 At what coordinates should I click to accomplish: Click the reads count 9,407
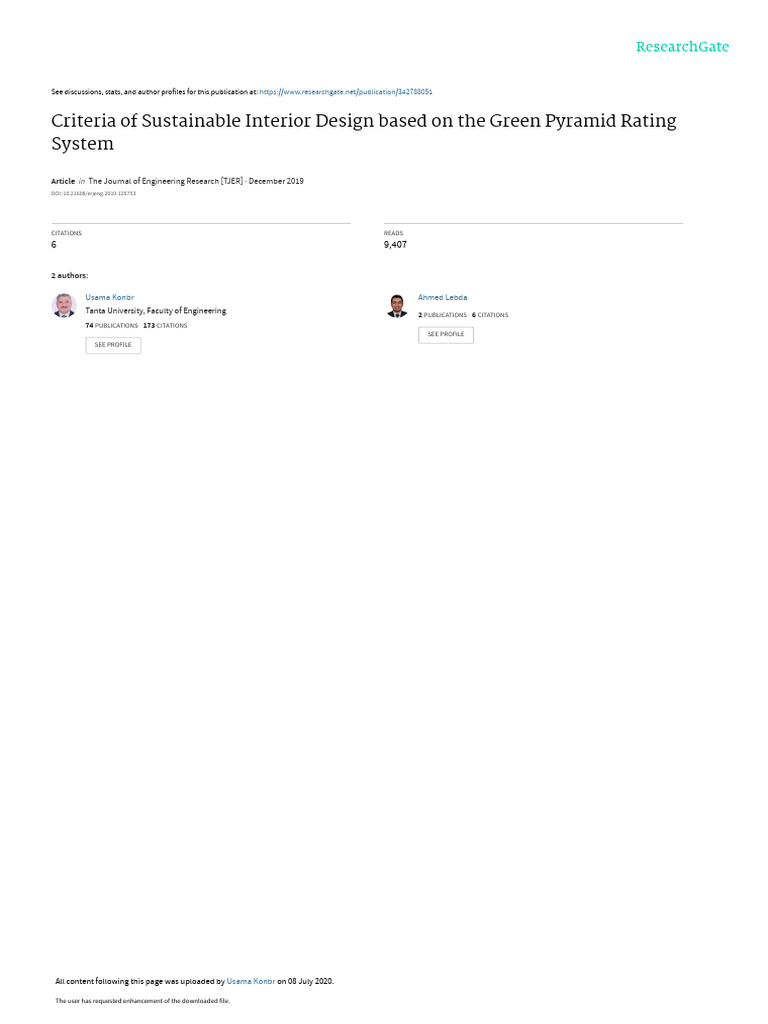[x=395, y=244]
